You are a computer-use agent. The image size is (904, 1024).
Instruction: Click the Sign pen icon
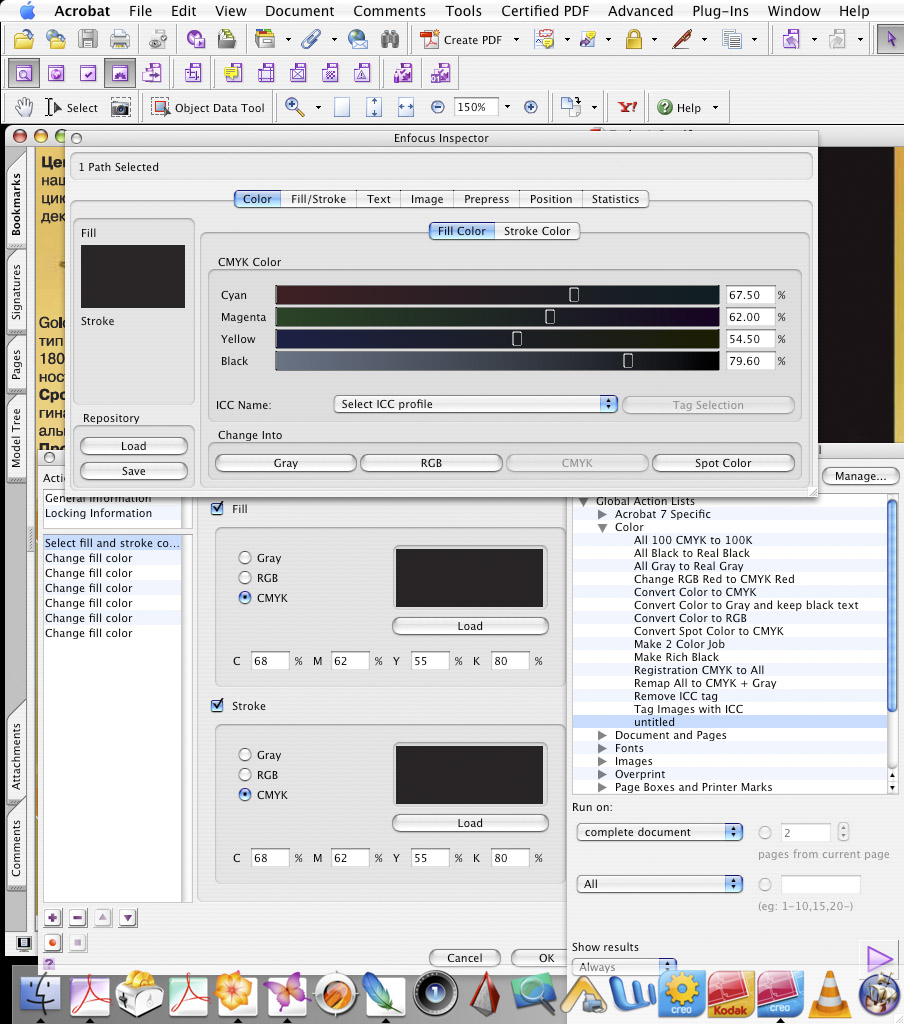pyautogui.click(x=682, y=40)
